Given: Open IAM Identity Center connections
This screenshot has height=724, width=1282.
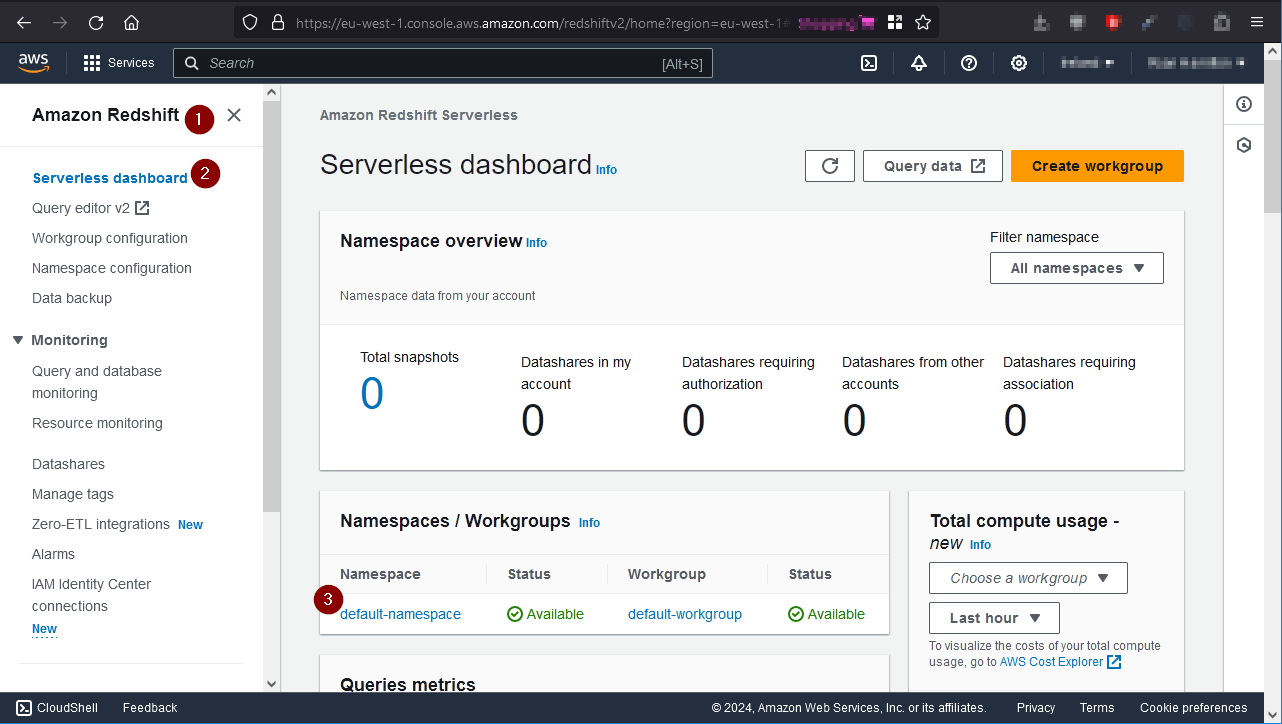Looking at the screenshot, I should coord(91,595).
